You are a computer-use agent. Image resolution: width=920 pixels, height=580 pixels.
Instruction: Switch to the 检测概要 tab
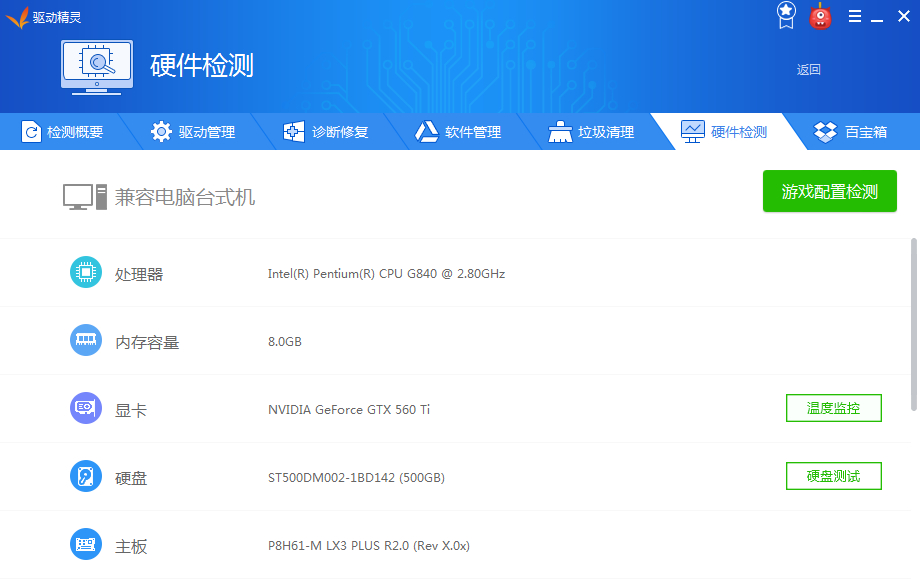click(62, 132)
